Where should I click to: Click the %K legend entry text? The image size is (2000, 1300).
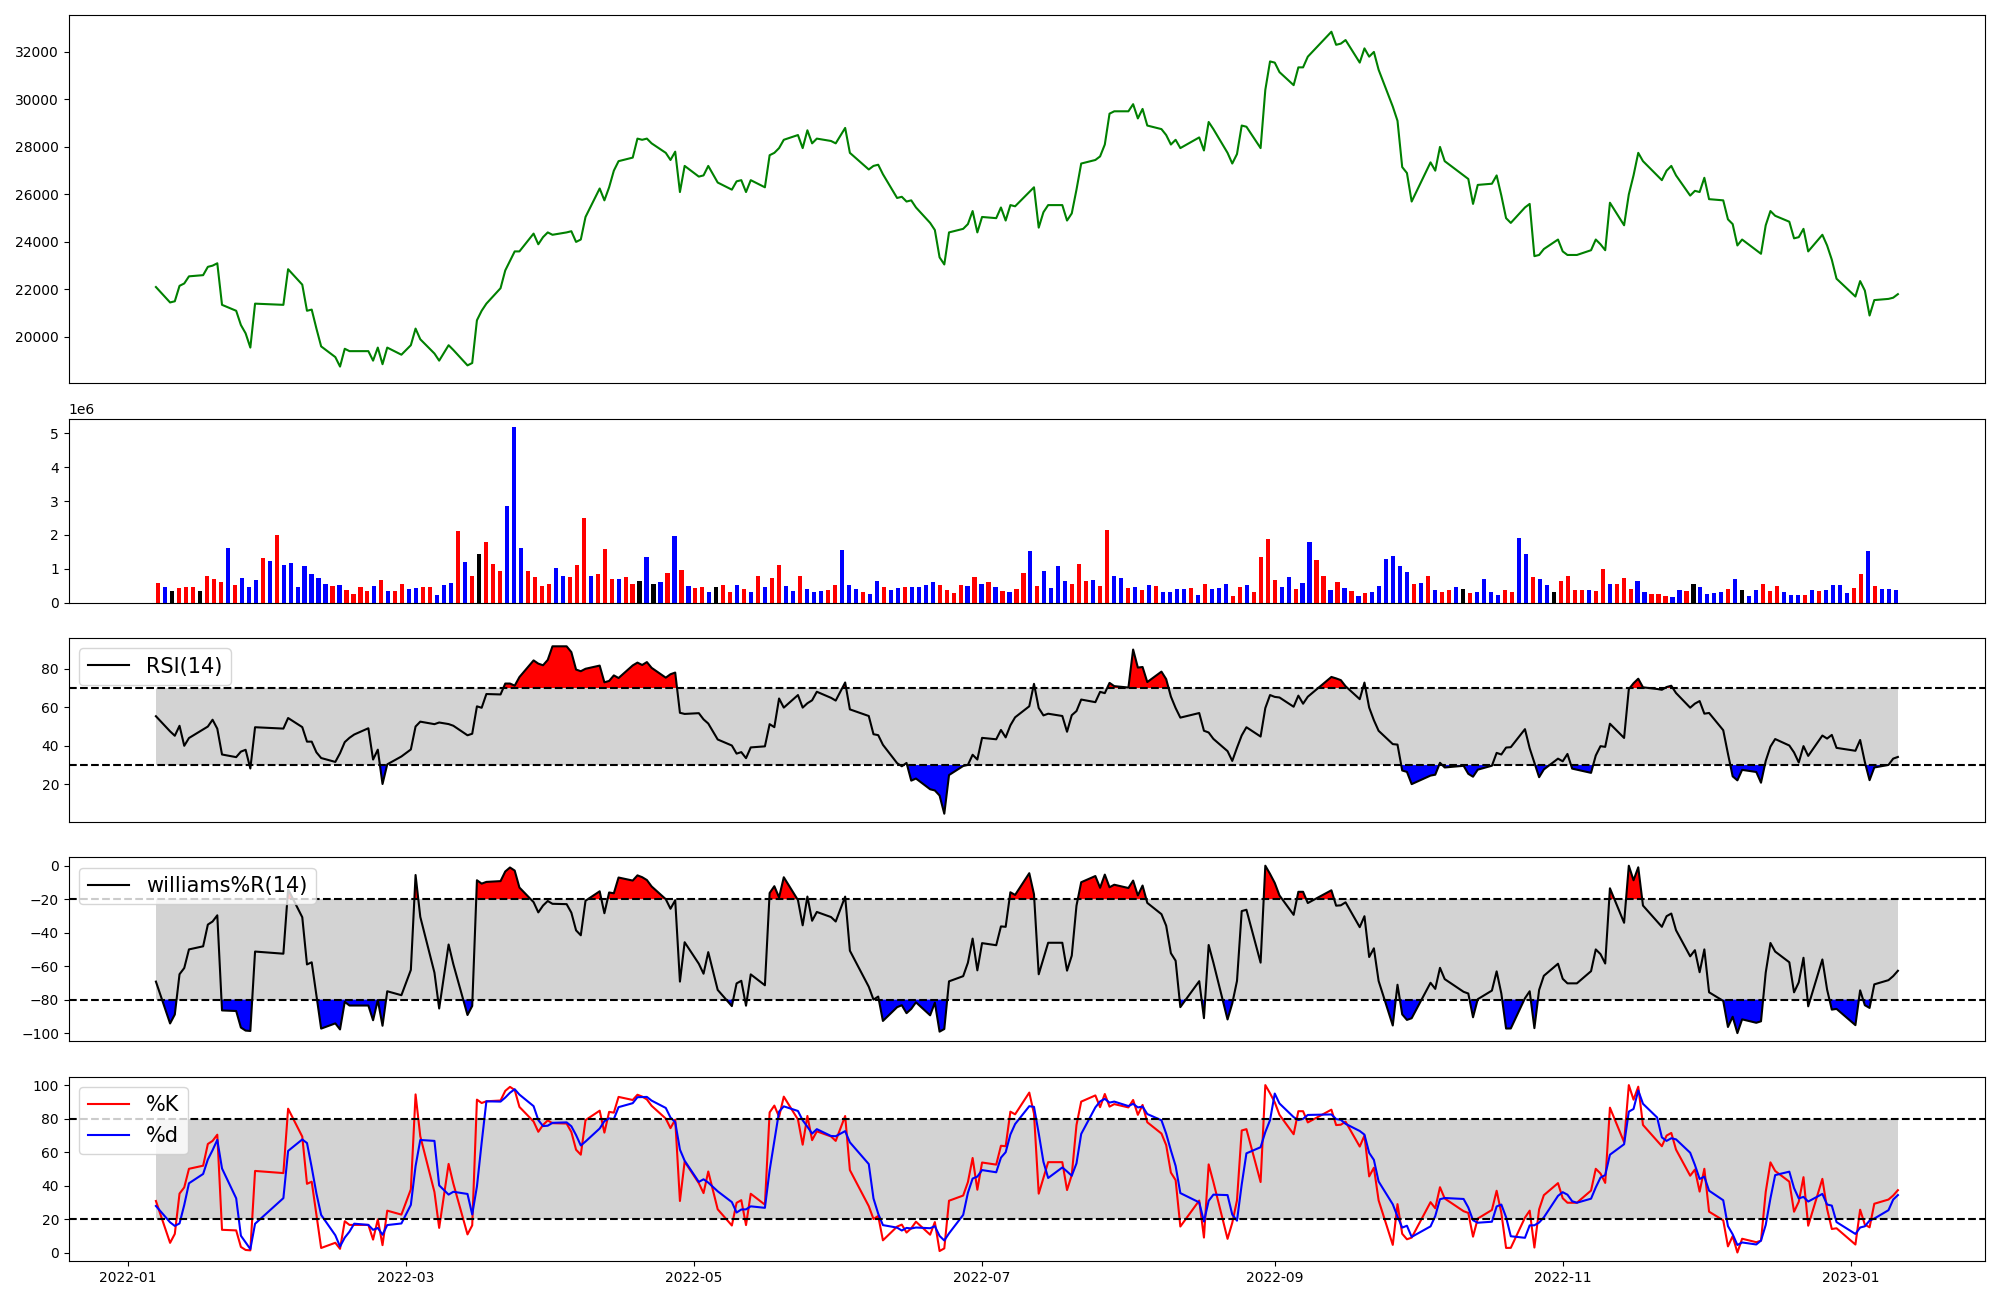coord(162,1104)
